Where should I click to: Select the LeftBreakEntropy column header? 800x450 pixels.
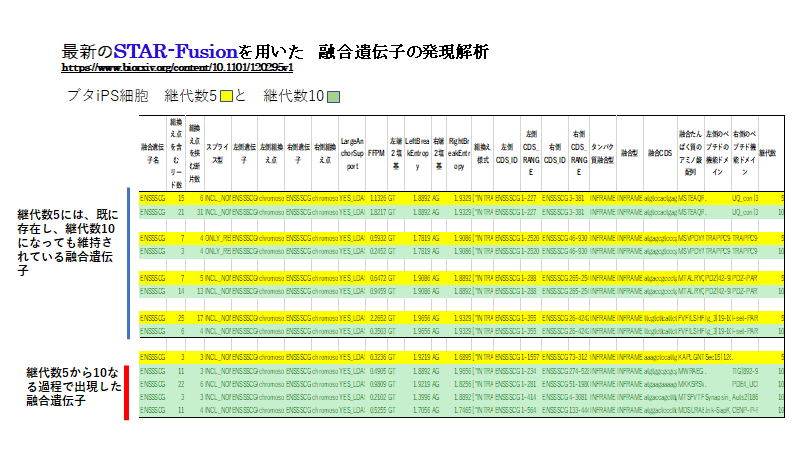(x=417, y=154)
